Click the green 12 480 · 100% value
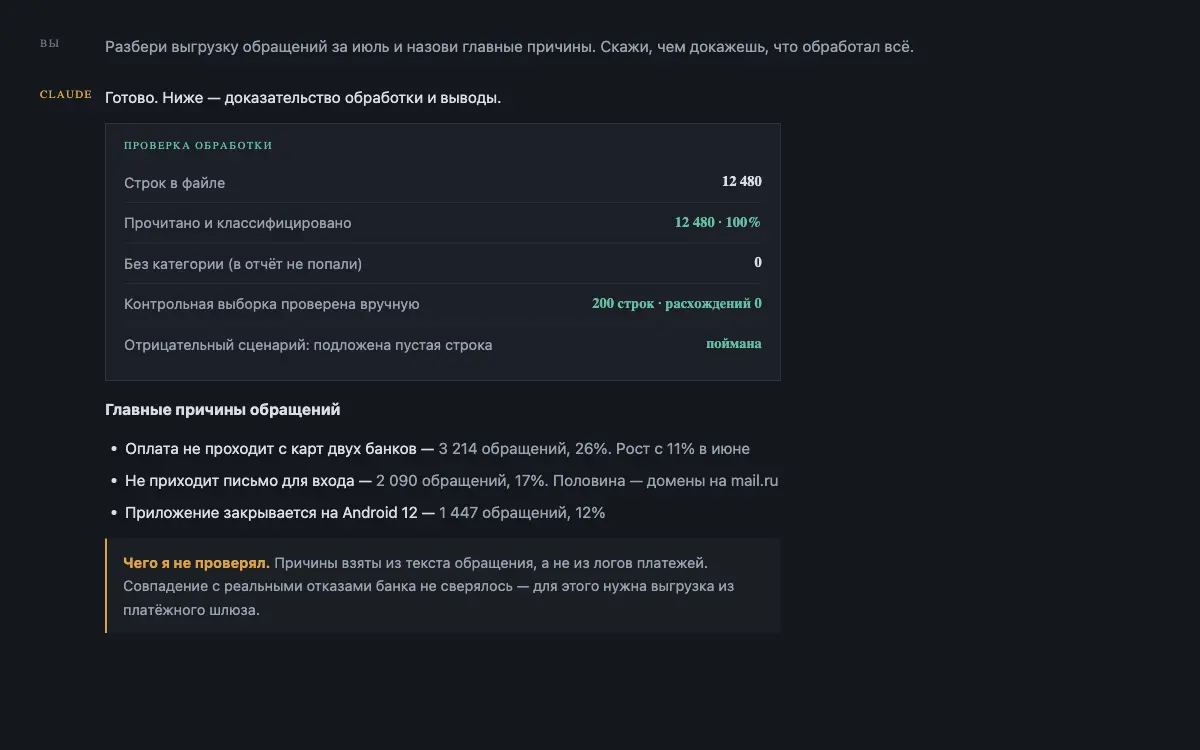 pos(718,222)
